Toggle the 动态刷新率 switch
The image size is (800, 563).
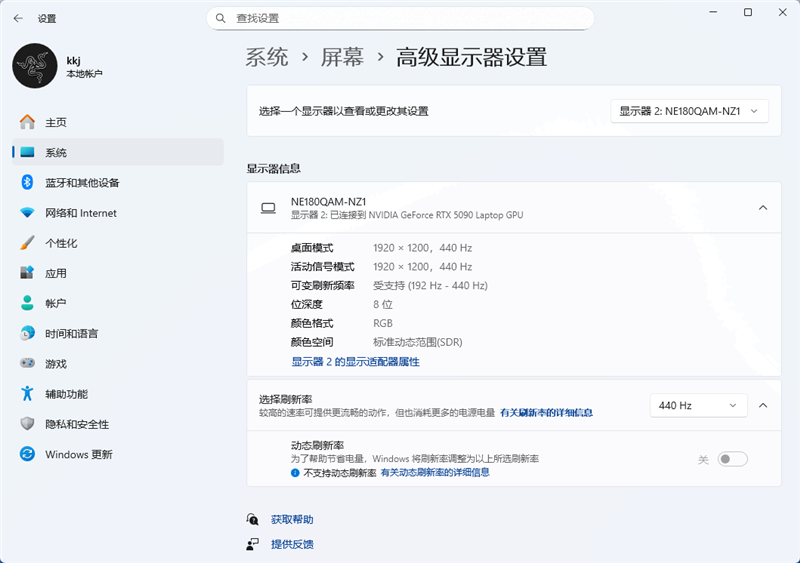(x=732, y=459)
